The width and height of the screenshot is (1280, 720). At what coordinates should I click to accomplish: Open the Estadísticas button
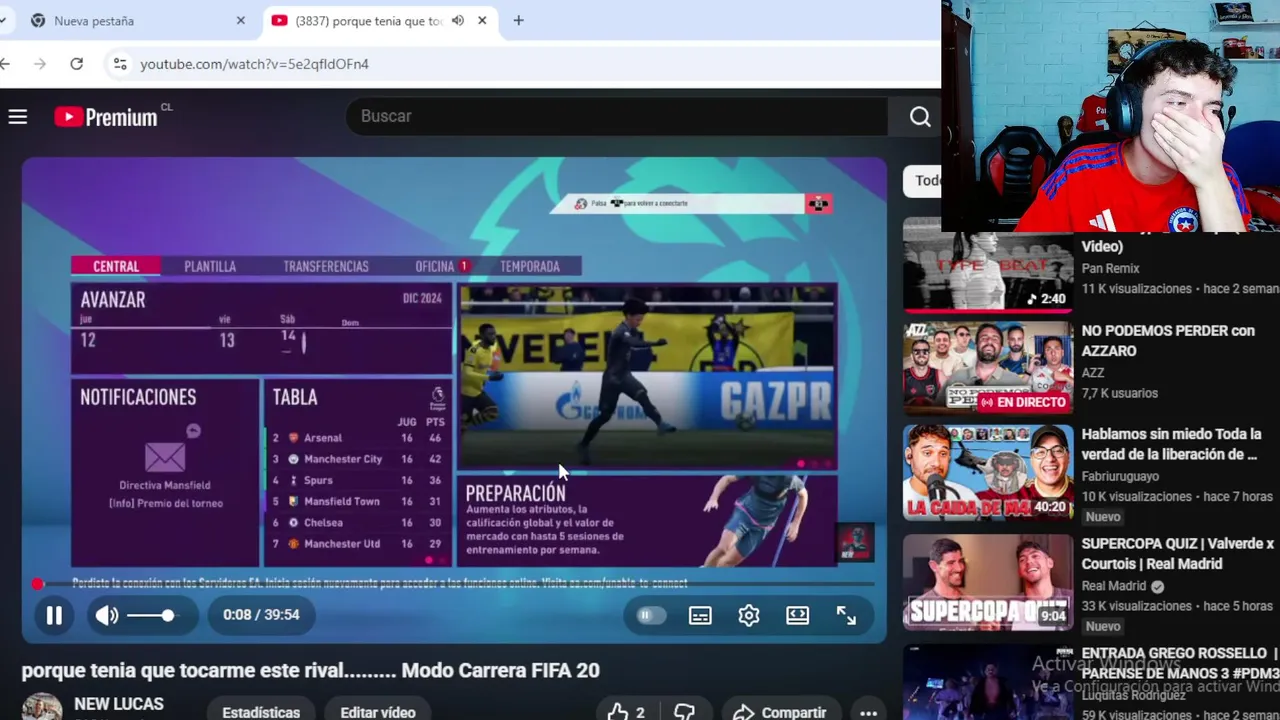pos(261,712)
